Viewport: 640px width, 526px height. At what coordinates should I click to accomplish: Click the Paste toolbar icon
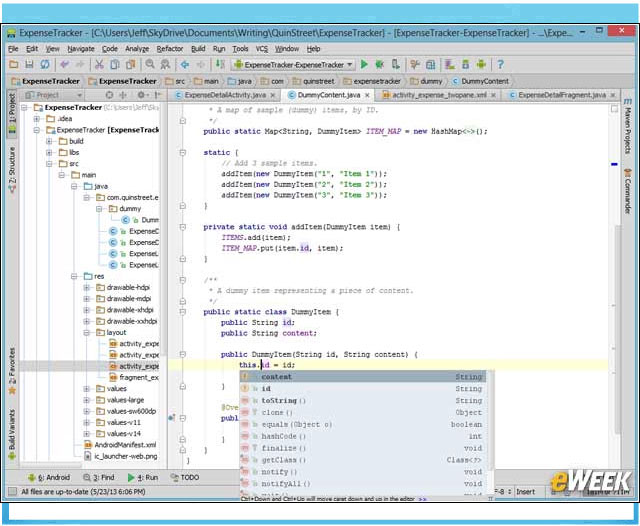coord(131,64)
